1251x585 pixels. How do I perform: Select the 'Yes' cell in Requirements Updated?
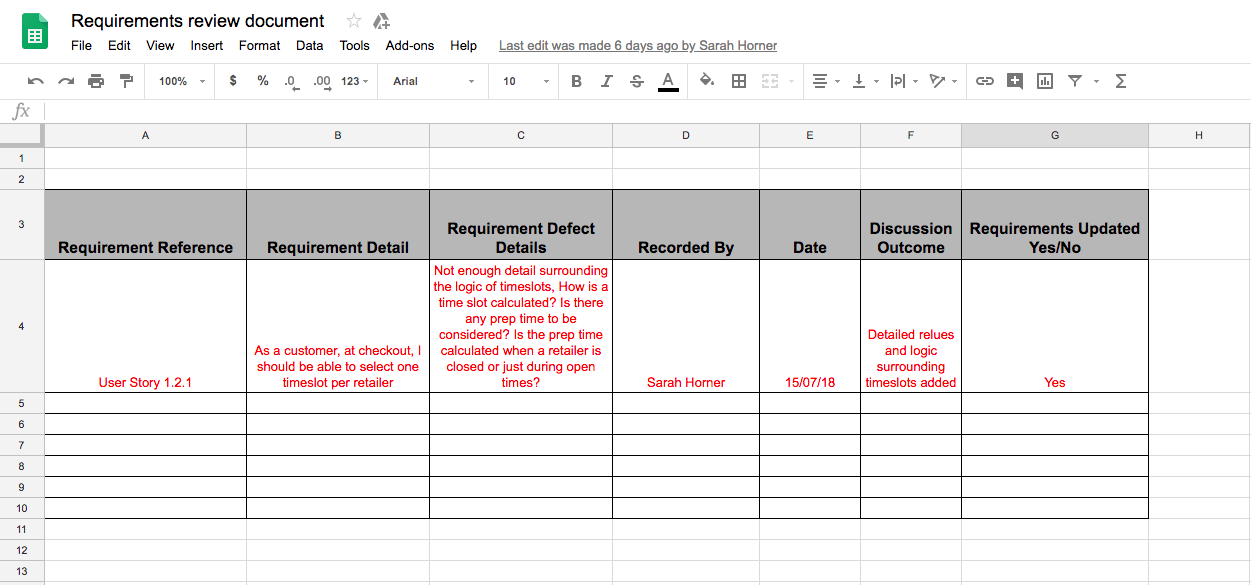click(x=1055, y=326)
